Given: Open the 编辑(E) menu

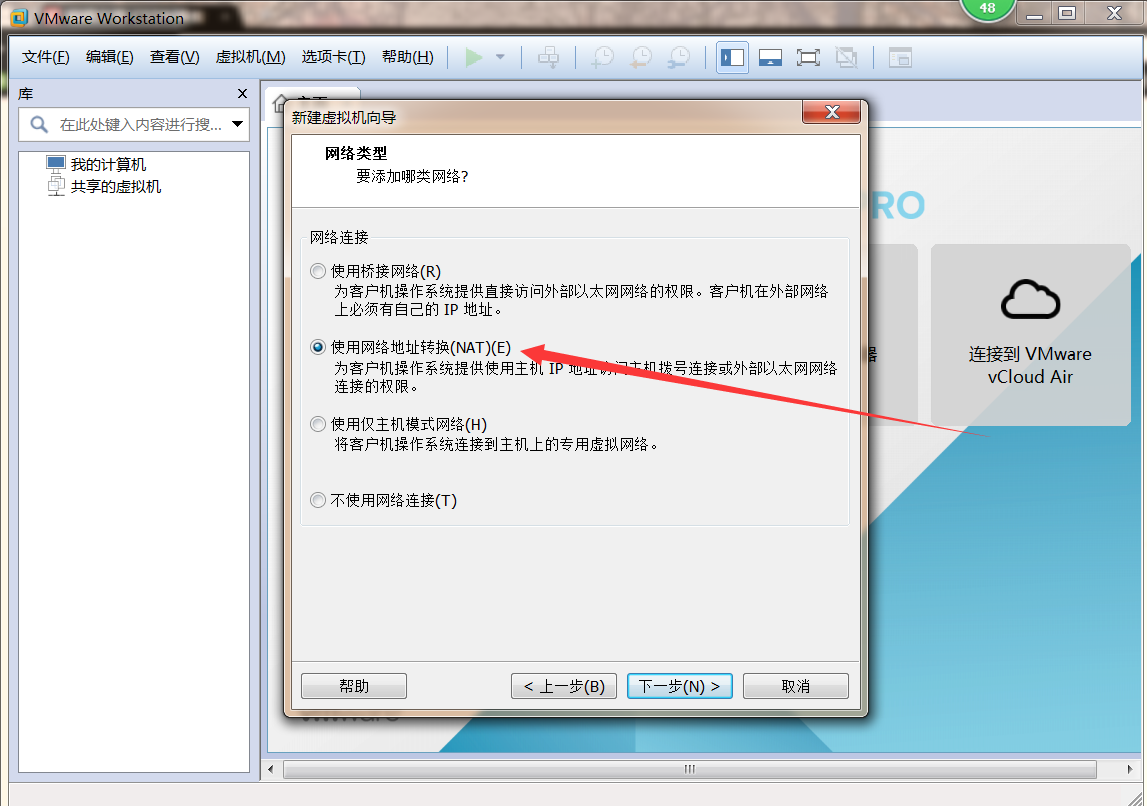Looking at the screenshot, I should click(x=110, y=57).
